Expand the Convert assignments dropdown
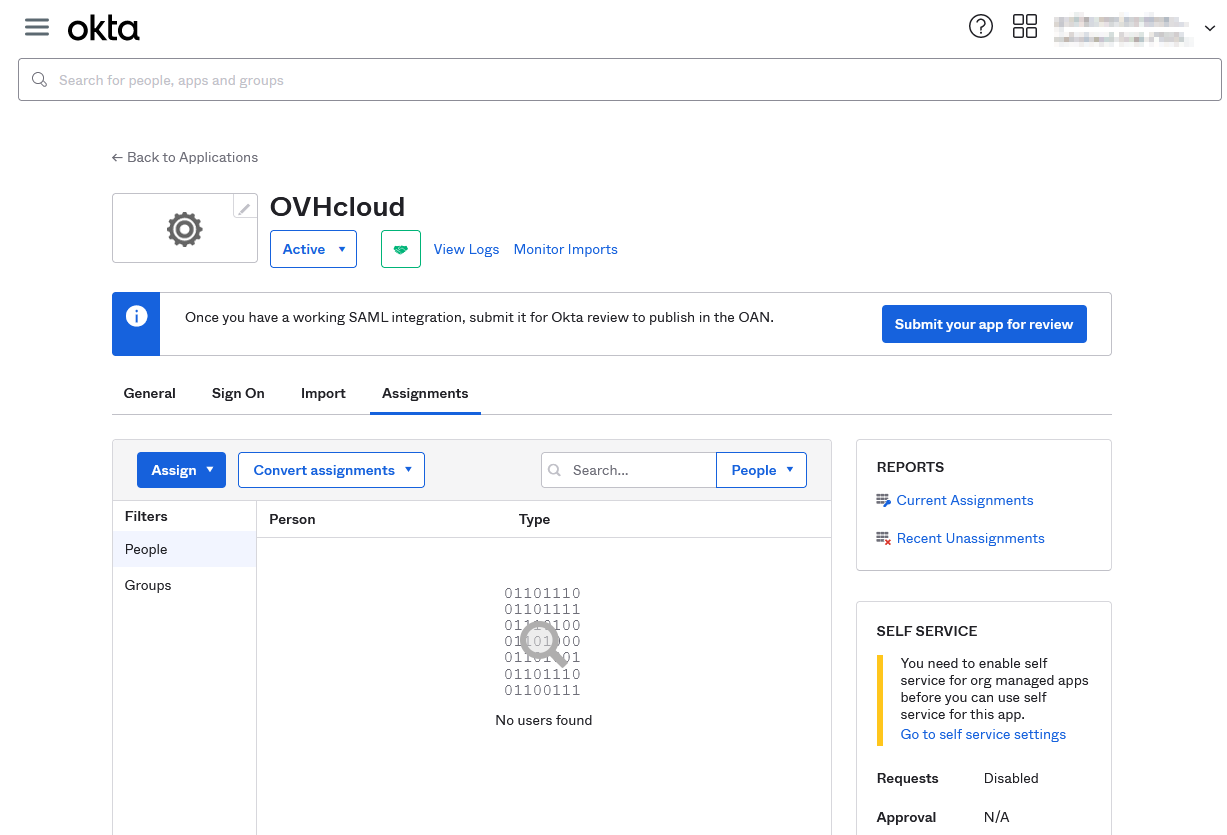The width and height of the screenshot is (1227, 835). pos(331,470)
